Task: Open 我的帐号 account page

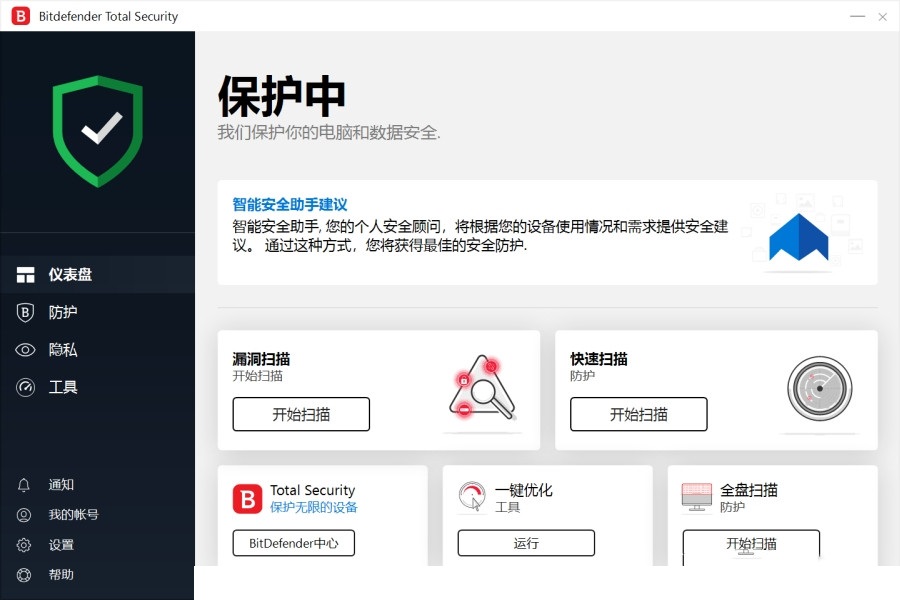Action: tap(73, 515)
